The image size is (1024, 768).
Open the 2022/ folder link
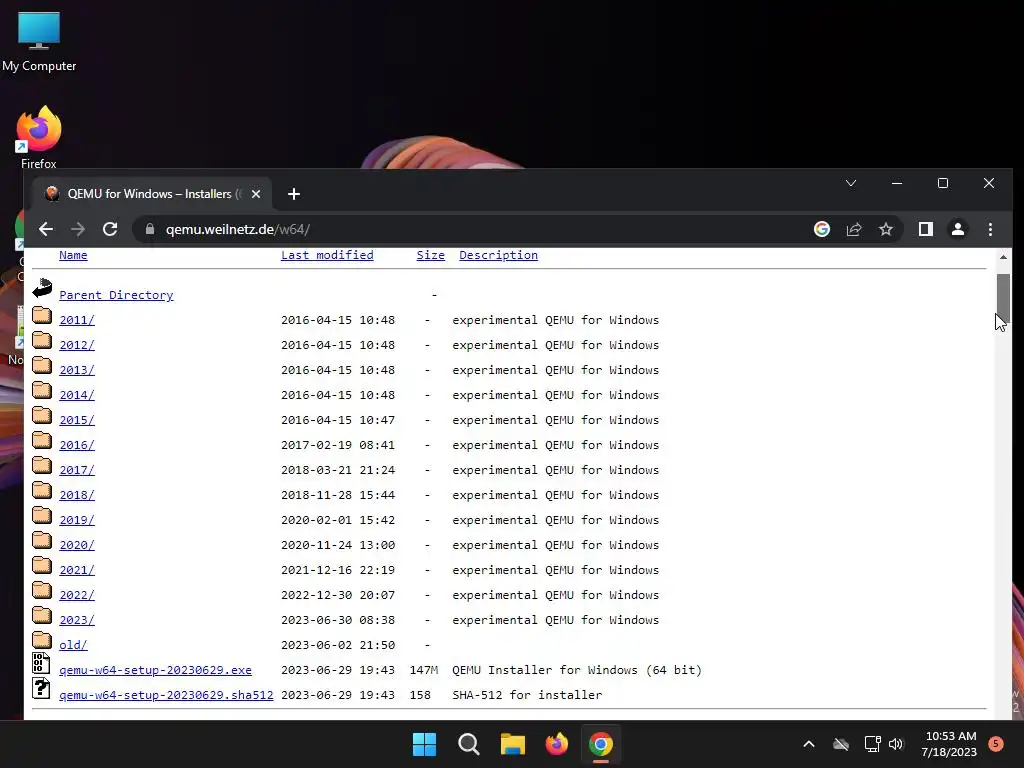(x=77, y=595)
